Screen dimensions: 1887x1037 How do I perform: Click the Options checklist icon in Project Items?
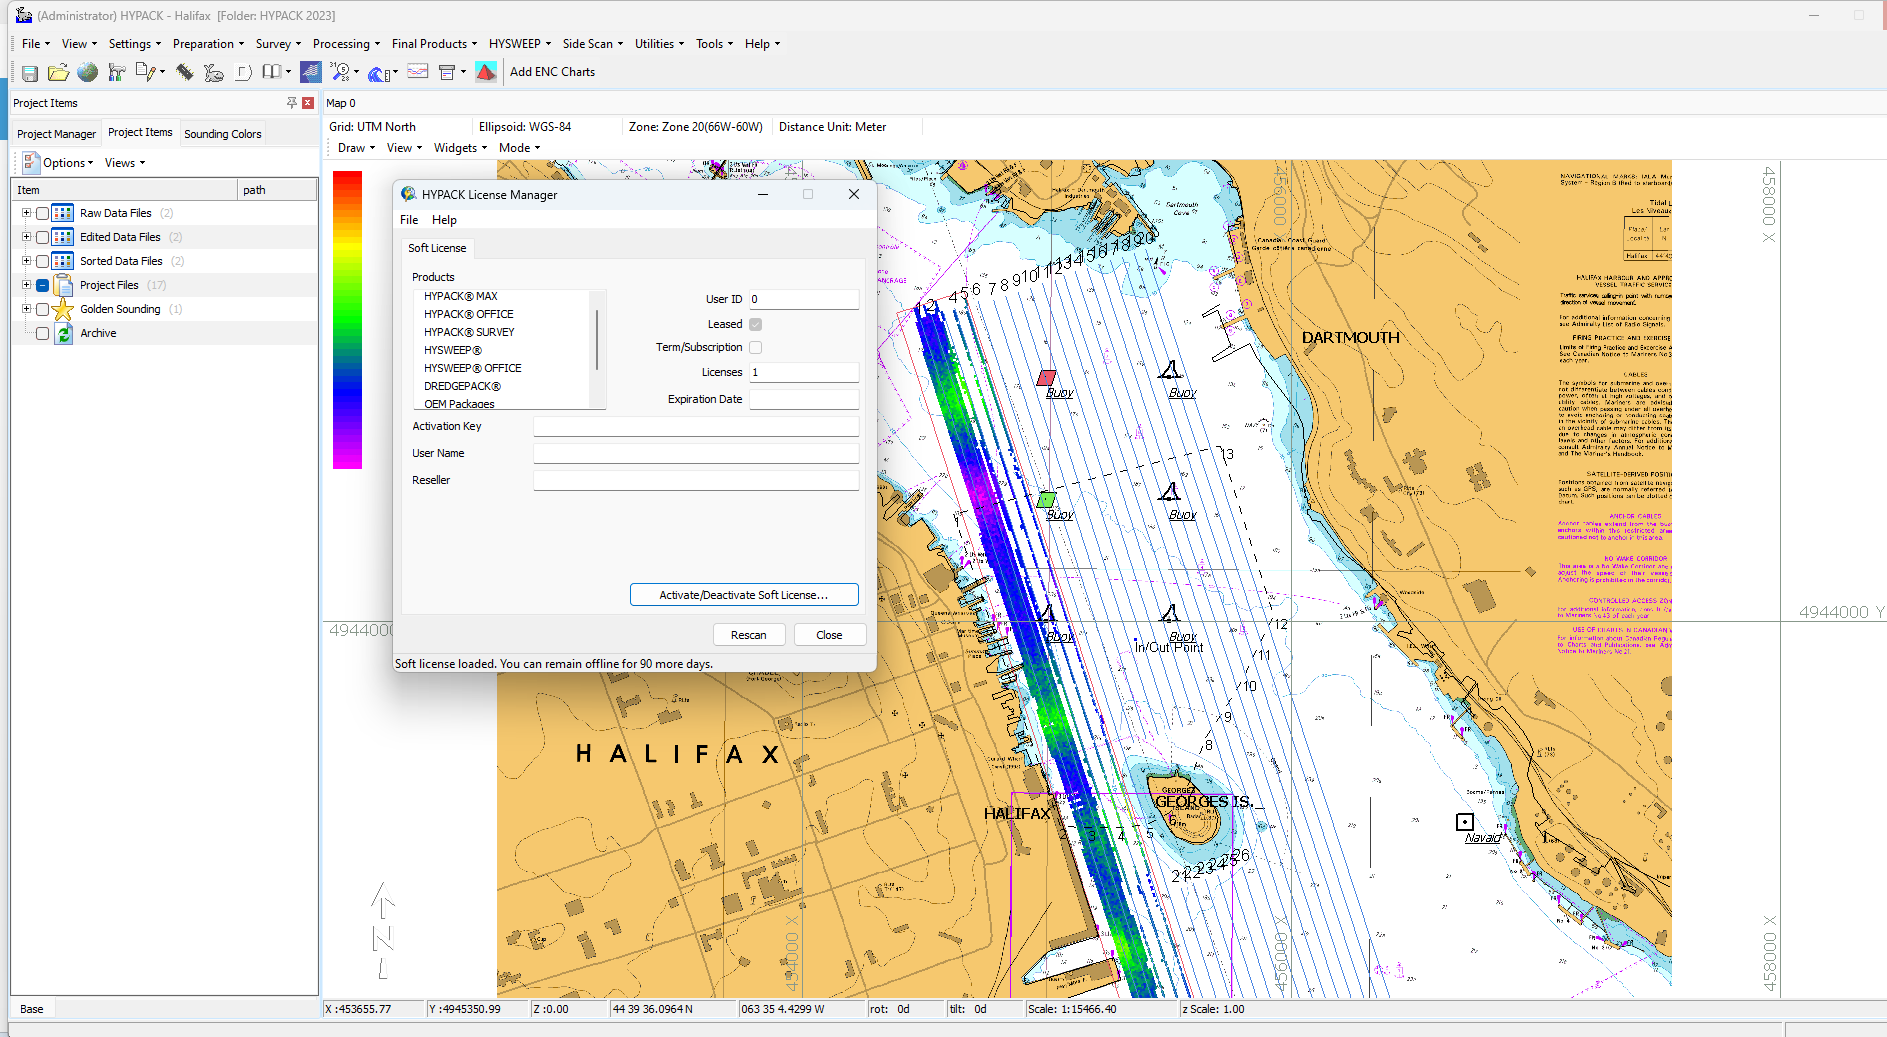click(x=30, y=162)
